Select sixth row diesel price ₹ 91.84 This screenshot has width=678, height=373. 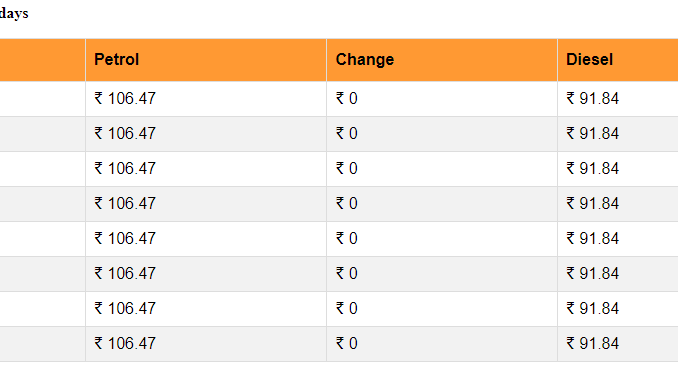click(593, 274)
